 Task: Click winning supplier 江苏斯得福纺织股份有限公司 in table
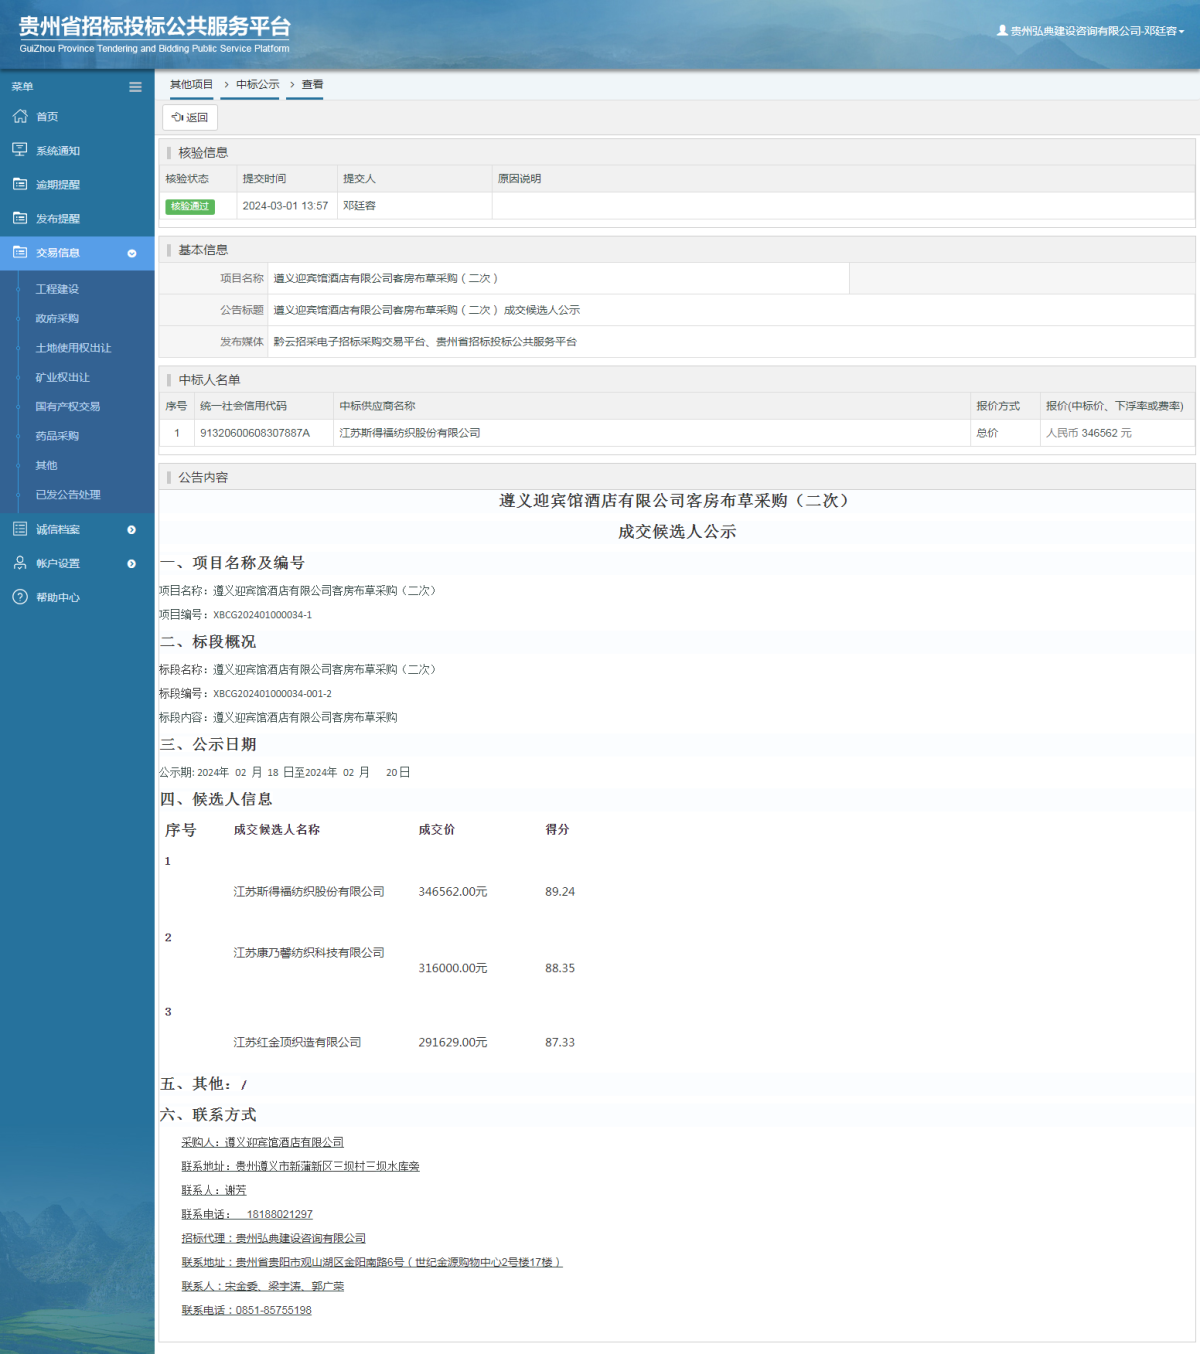point(410,433)
